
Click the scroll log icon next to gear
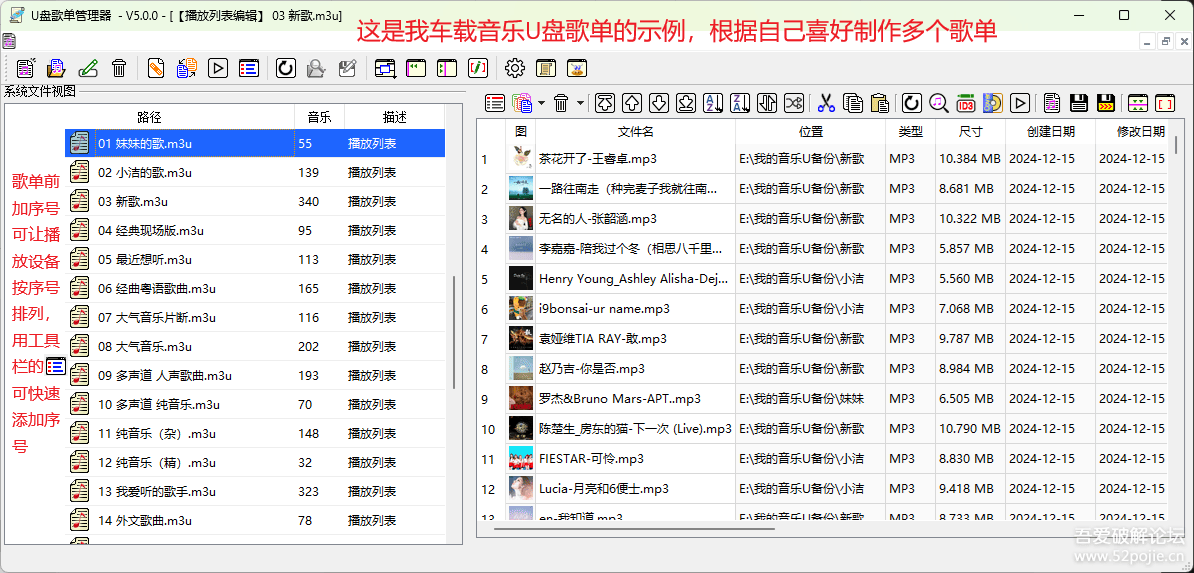tap(545, 68)
